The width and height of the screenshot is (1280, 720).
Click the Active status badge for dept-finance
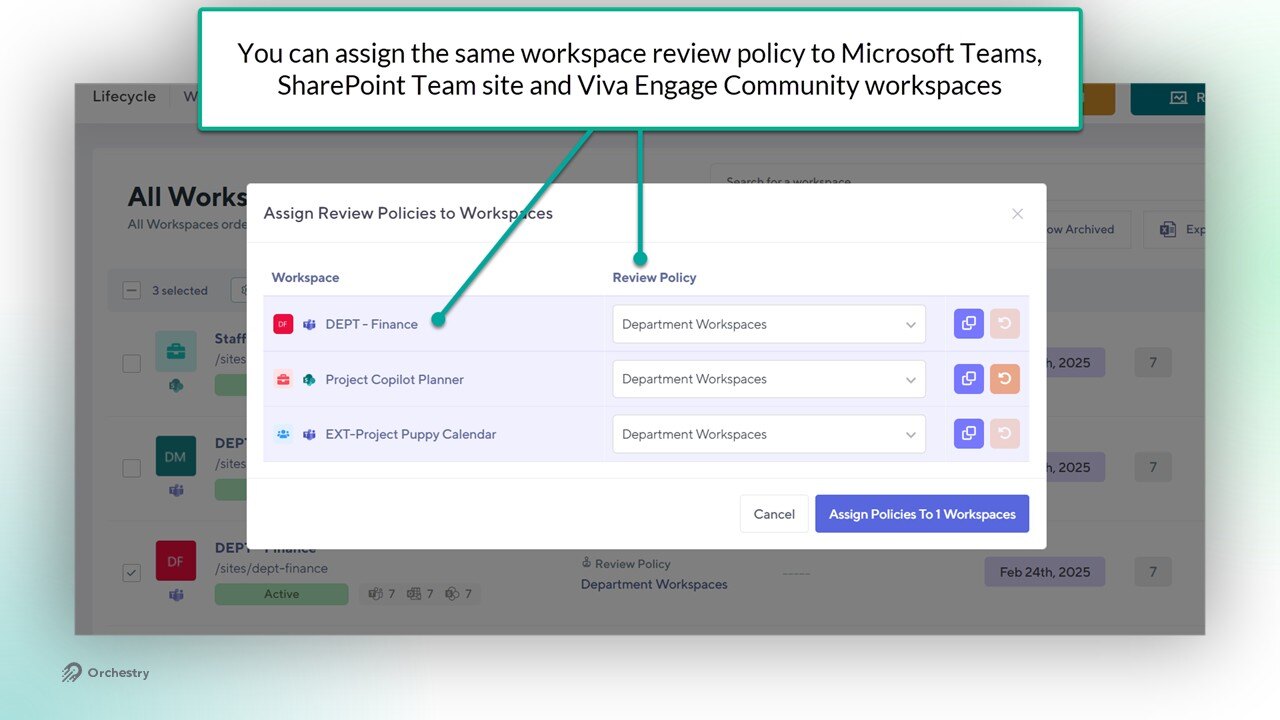[x=281, y=594]
